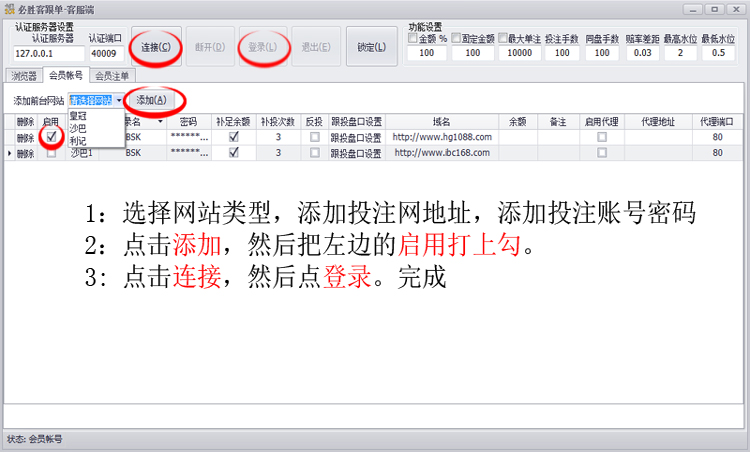Click the 同盘手数 value field
The height and width of the screenshot is (453, 750).
pyautogui.click(x=602, y=53)
